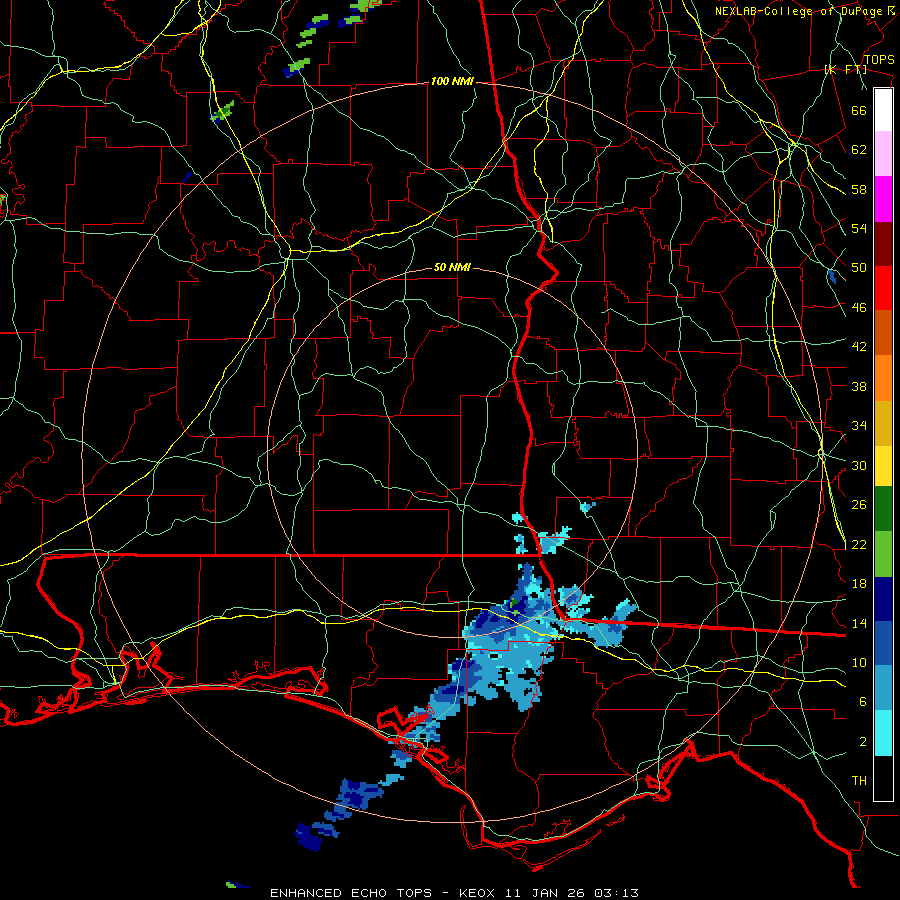Pick the cyan legend color band
The image size is (900, 900).
[x=883, y=733]
